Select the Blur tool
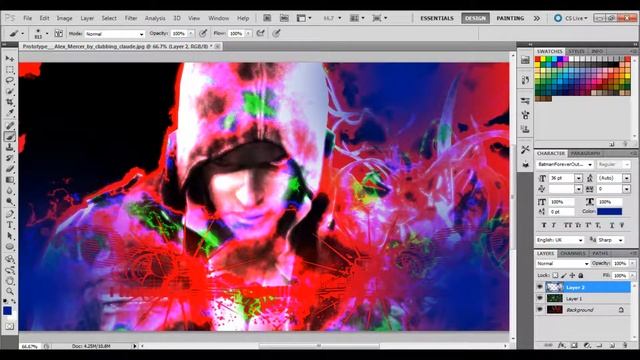This screenshot has height=360, width=640. pyautogui.click(x=10, y=191)
